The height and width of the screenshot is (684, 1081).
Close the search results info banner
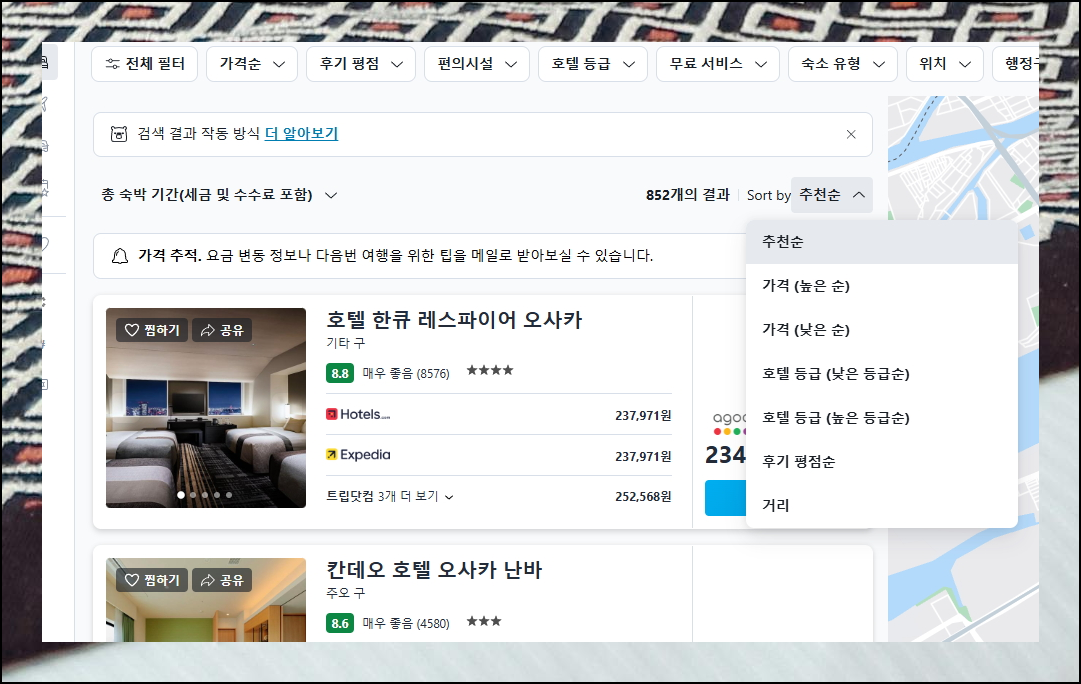tap(851, 134)
